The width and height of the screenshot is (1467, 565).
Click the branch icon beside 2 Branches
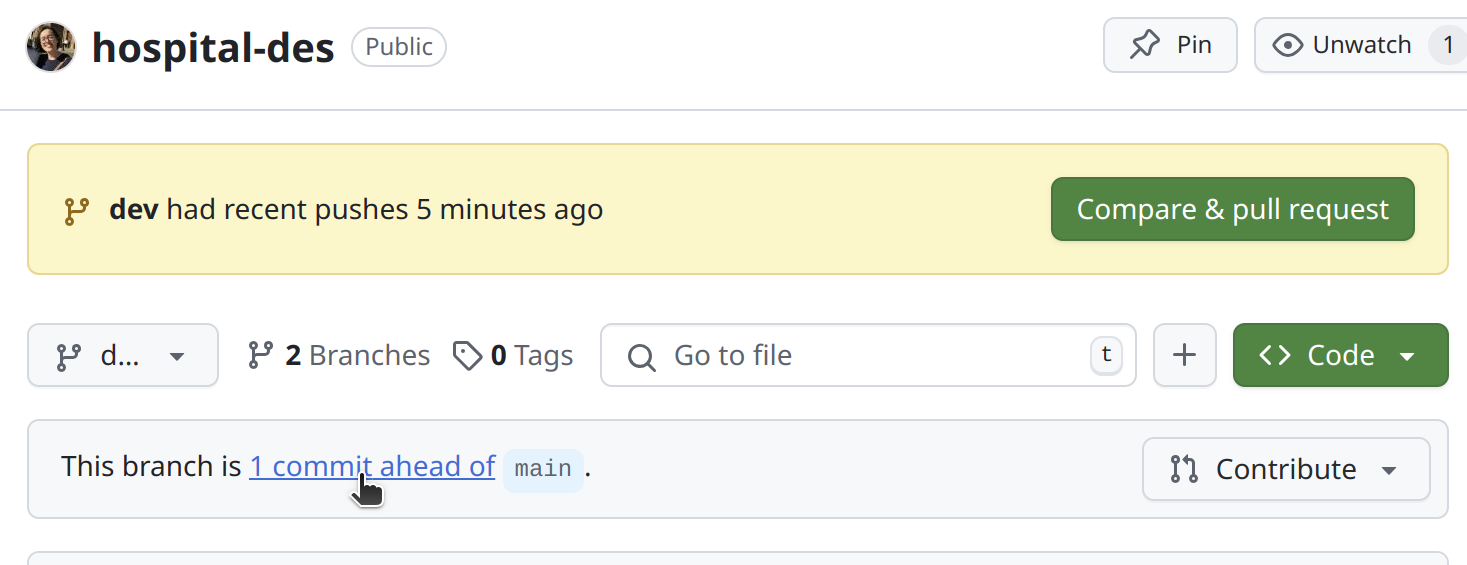coord(261,355)
